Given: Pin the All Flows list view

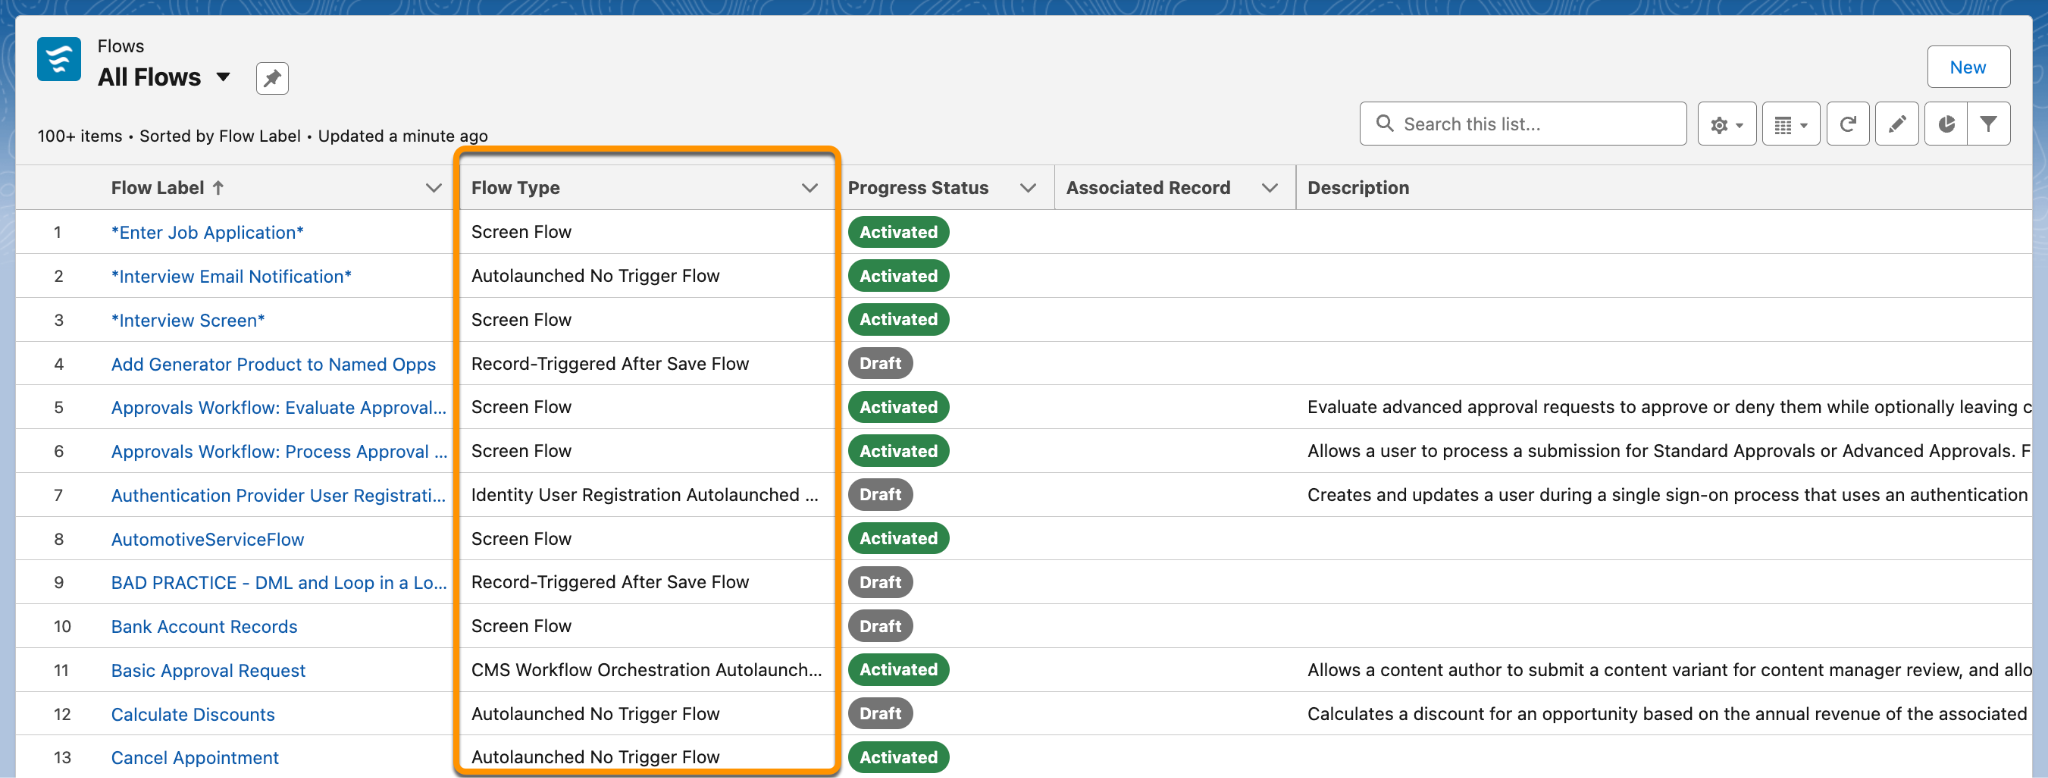Looking at the screenshot, I should 272,78.
